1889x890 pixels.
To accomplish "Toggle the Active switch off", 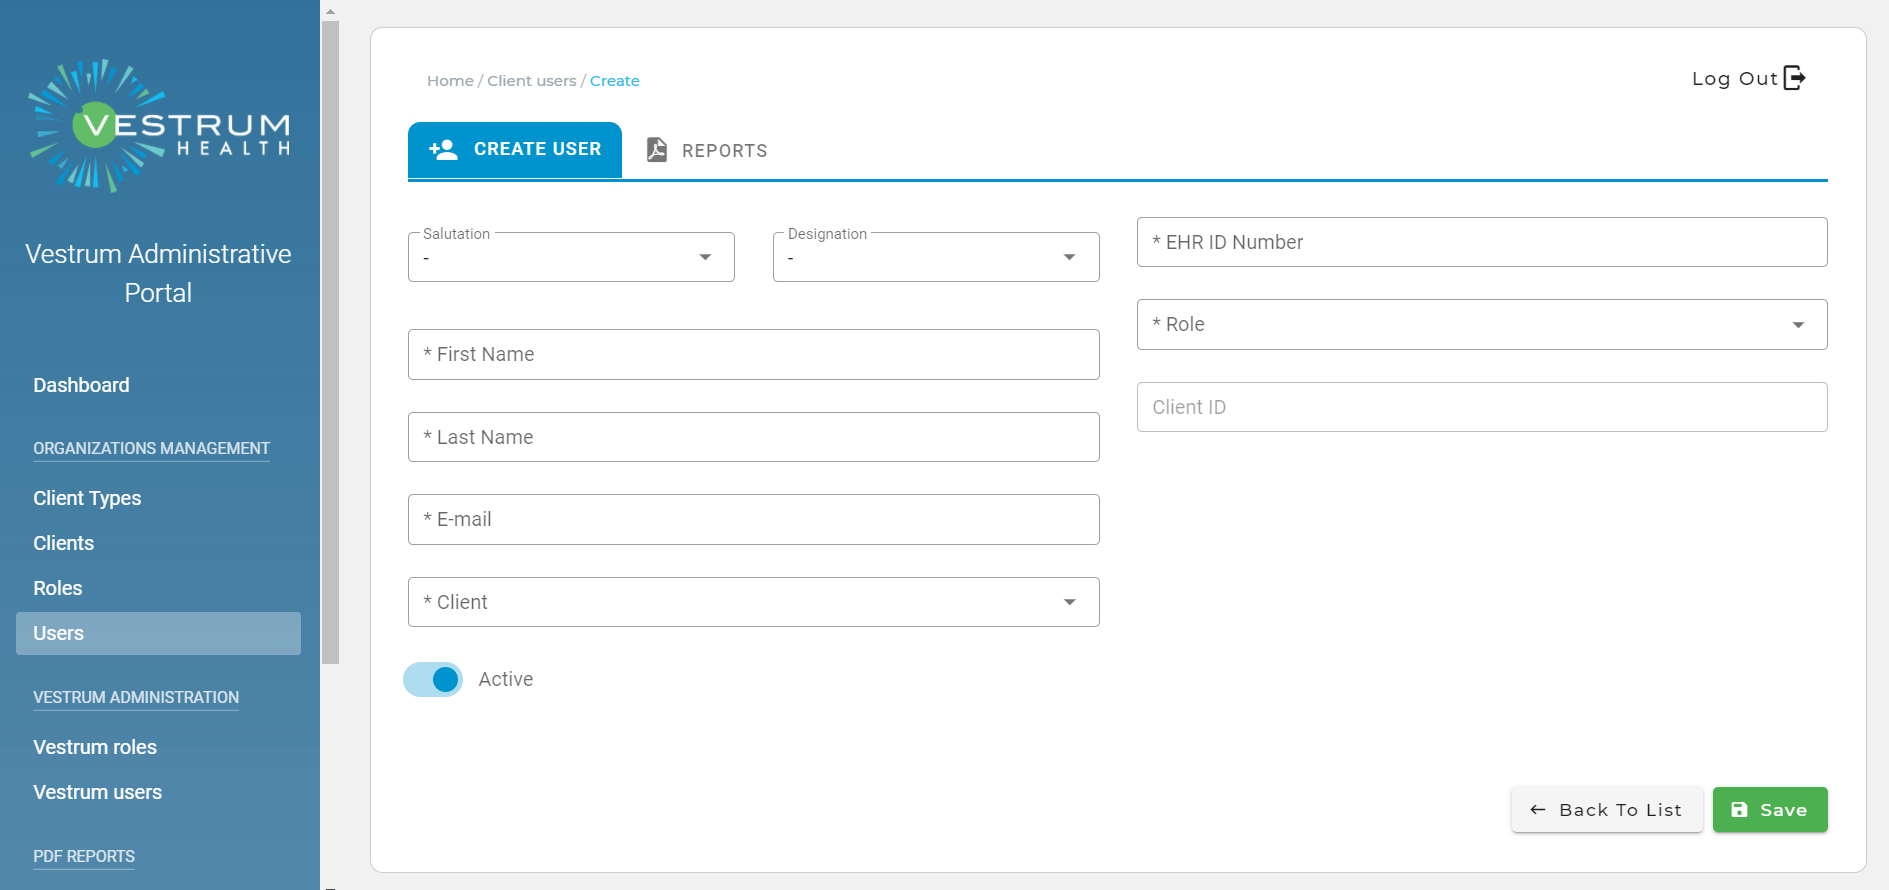I will tap(433, 680).
